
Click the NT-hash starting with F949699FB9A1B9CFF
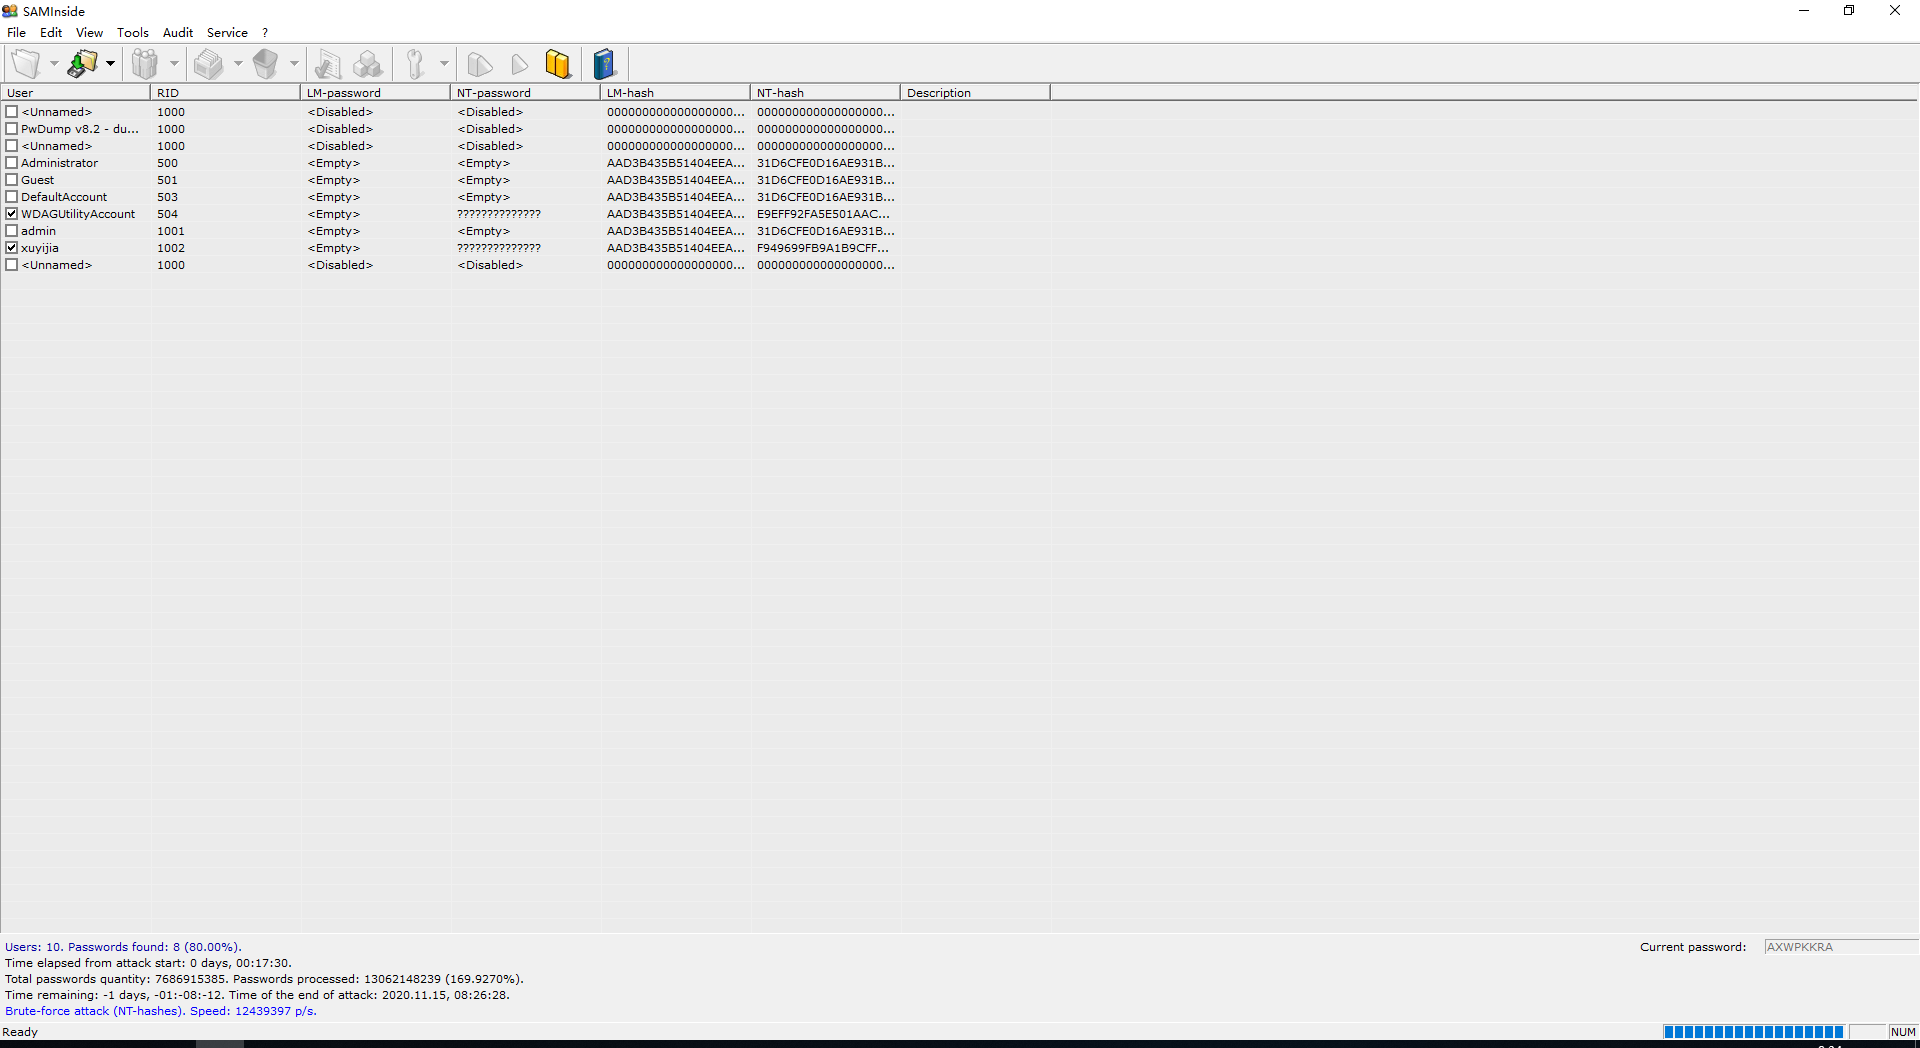pos(823,248)
